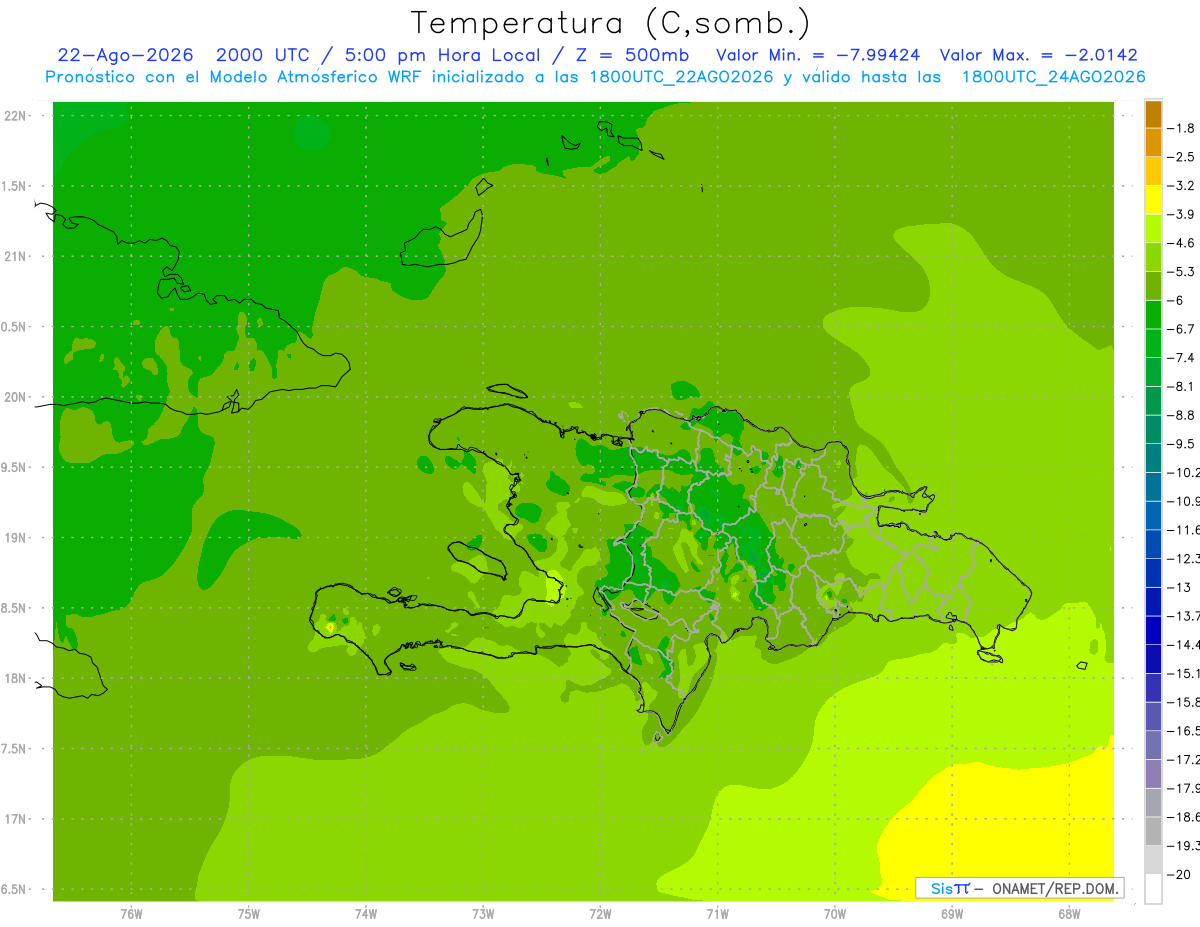The height and width of the screenshot is (927, 1200).
Task: Click the '18N' latitude label
Action: point(16,678)
